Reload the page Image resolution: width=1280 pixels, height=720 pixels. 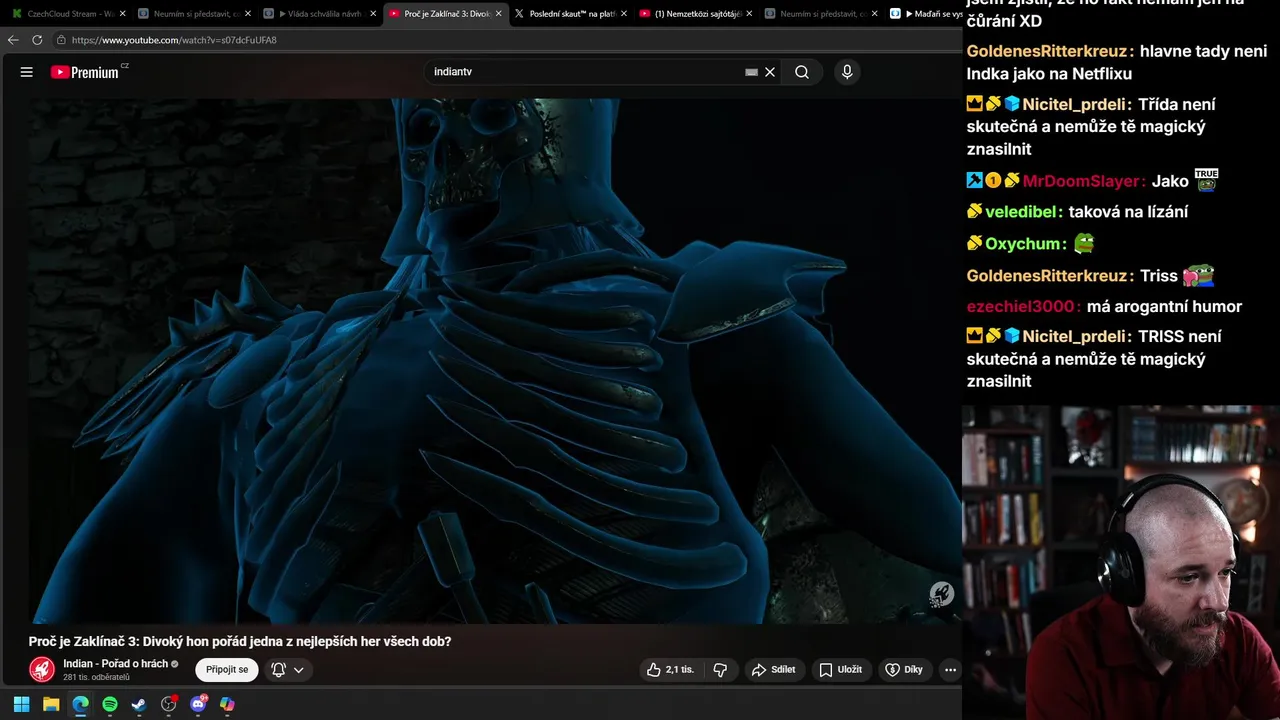coord(37,40)
